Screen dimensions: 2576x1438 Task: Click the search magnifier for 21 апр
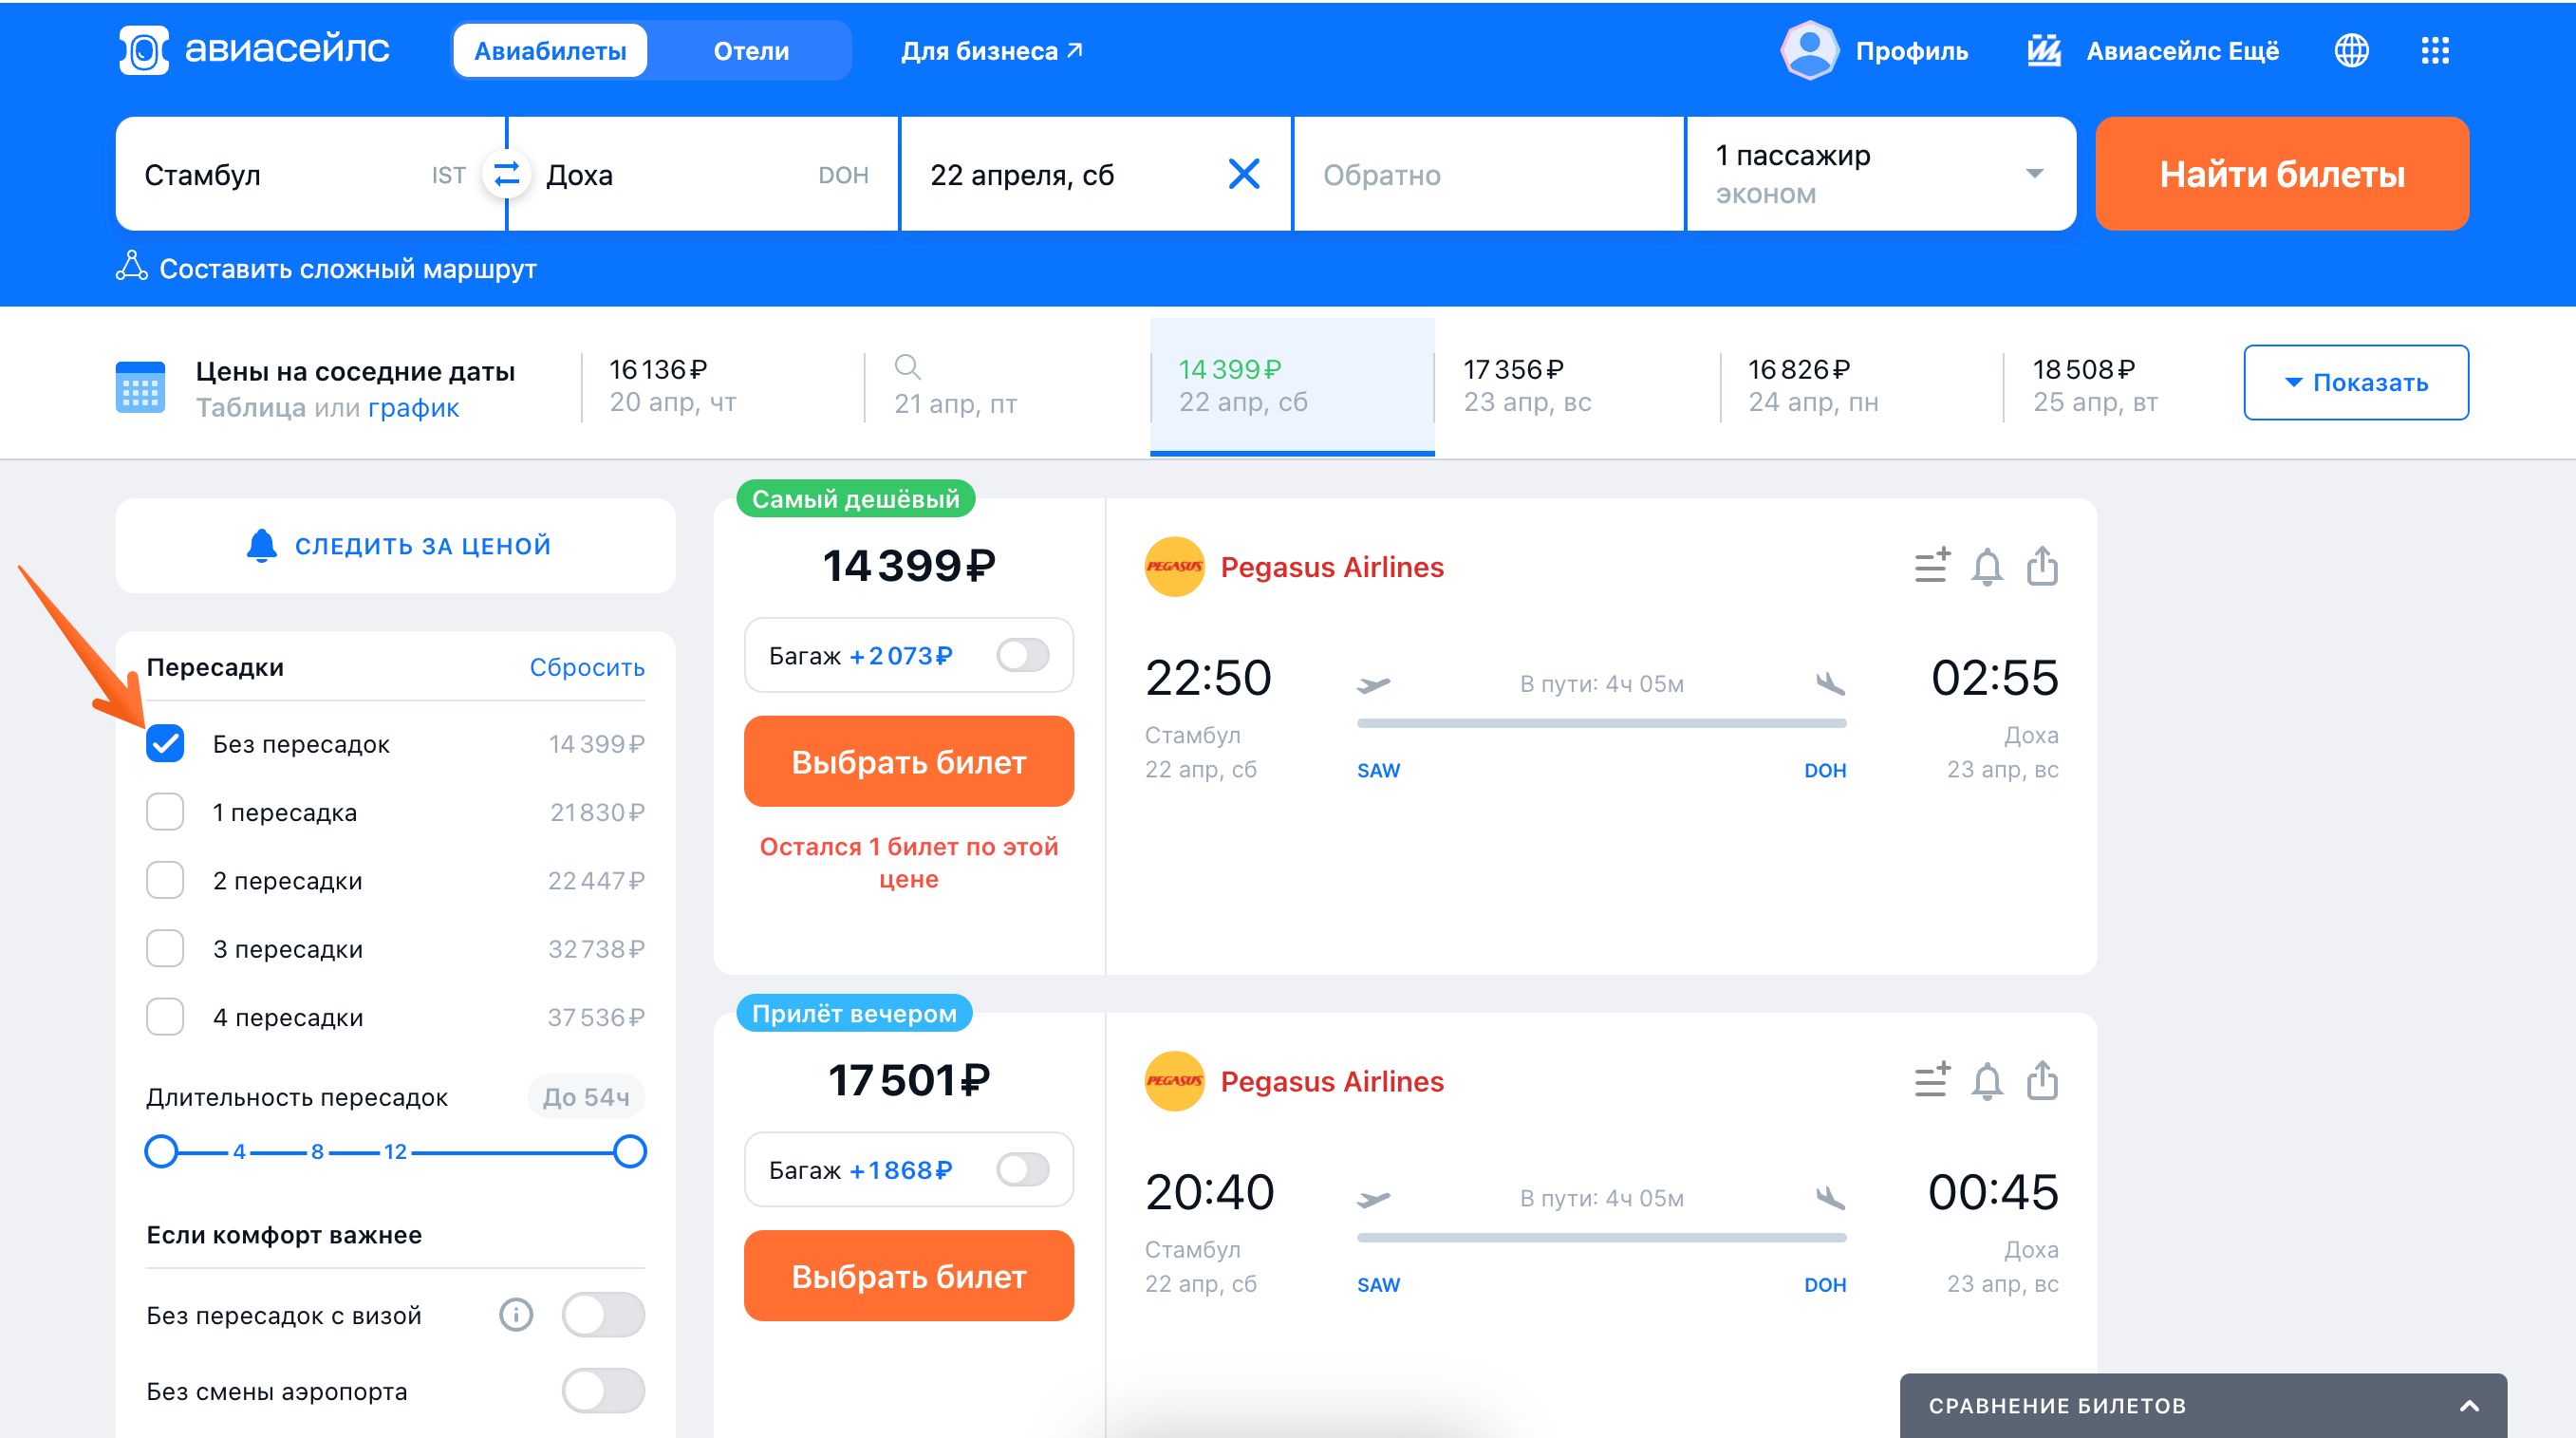coord(907,367)
